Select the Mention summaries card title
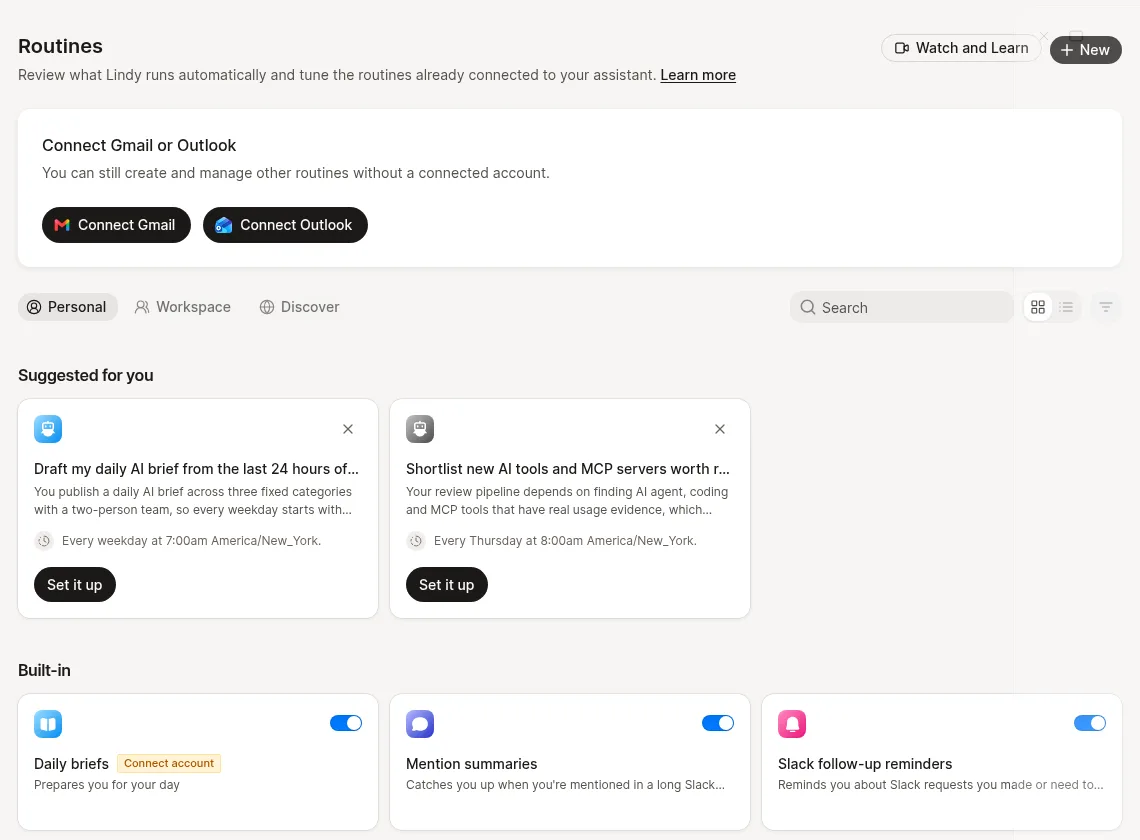1140x840 pixels. point(471,764)
